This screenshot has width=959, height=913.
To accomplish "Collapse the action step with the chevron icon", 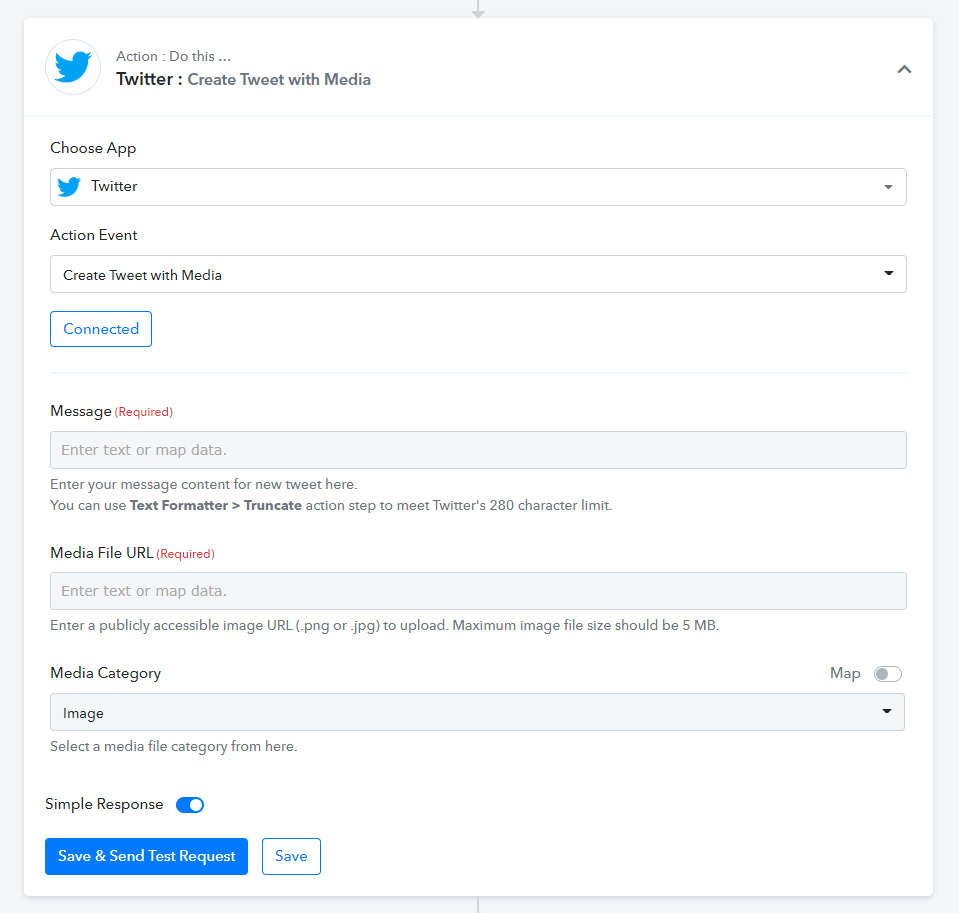I will click(904, 69).
